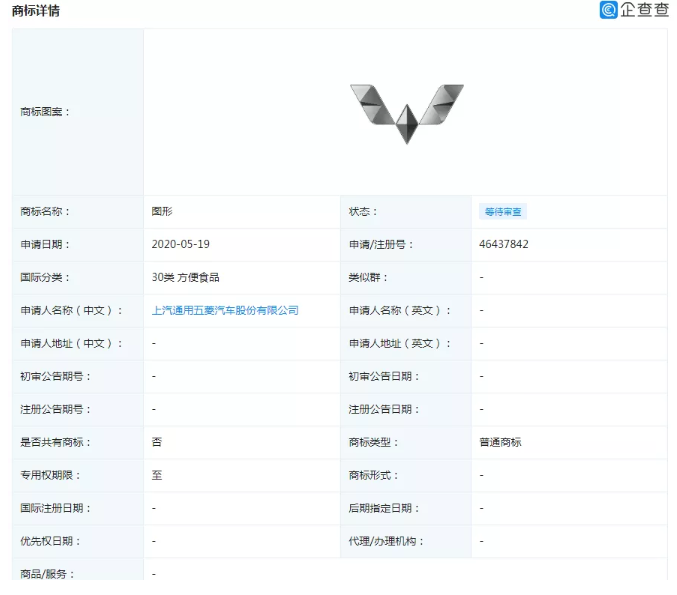Click the 初审公告期号 label
The height and width of the screenshot is (595, 677).
(x=55, y=377)
